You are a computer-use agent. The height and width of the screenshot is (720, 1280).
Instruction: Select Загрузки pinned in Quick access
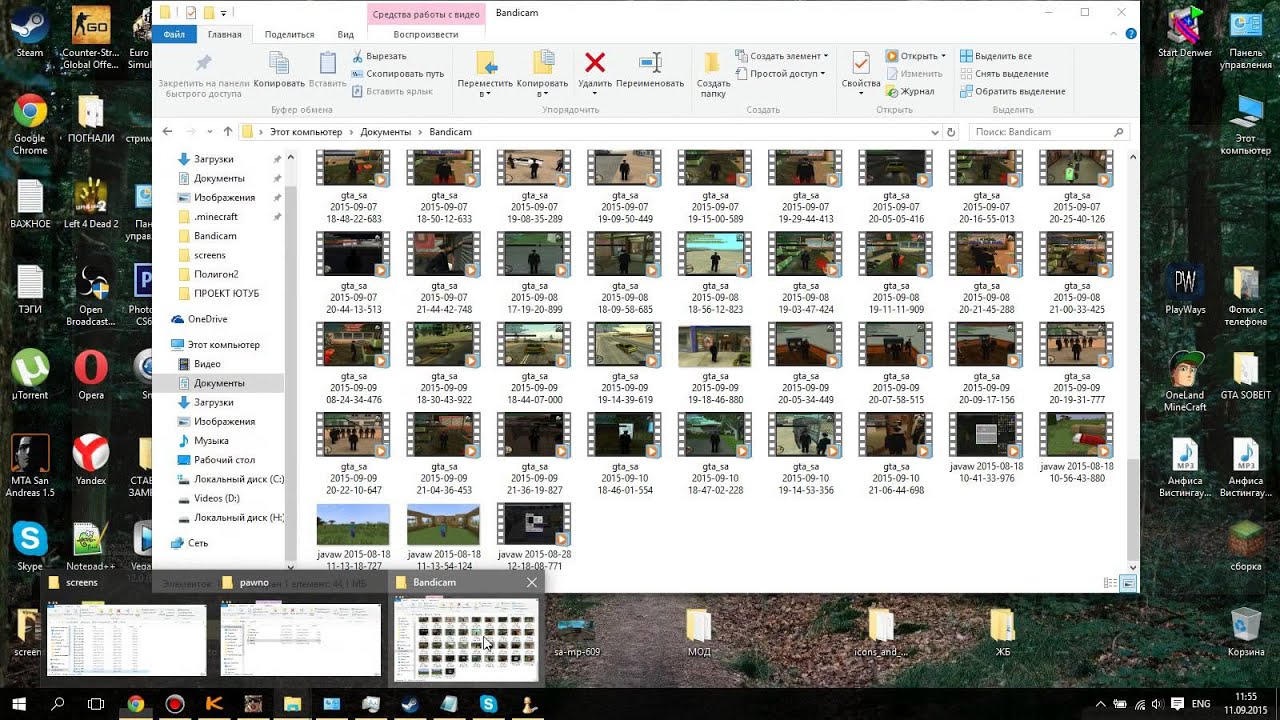click(214, 159)
